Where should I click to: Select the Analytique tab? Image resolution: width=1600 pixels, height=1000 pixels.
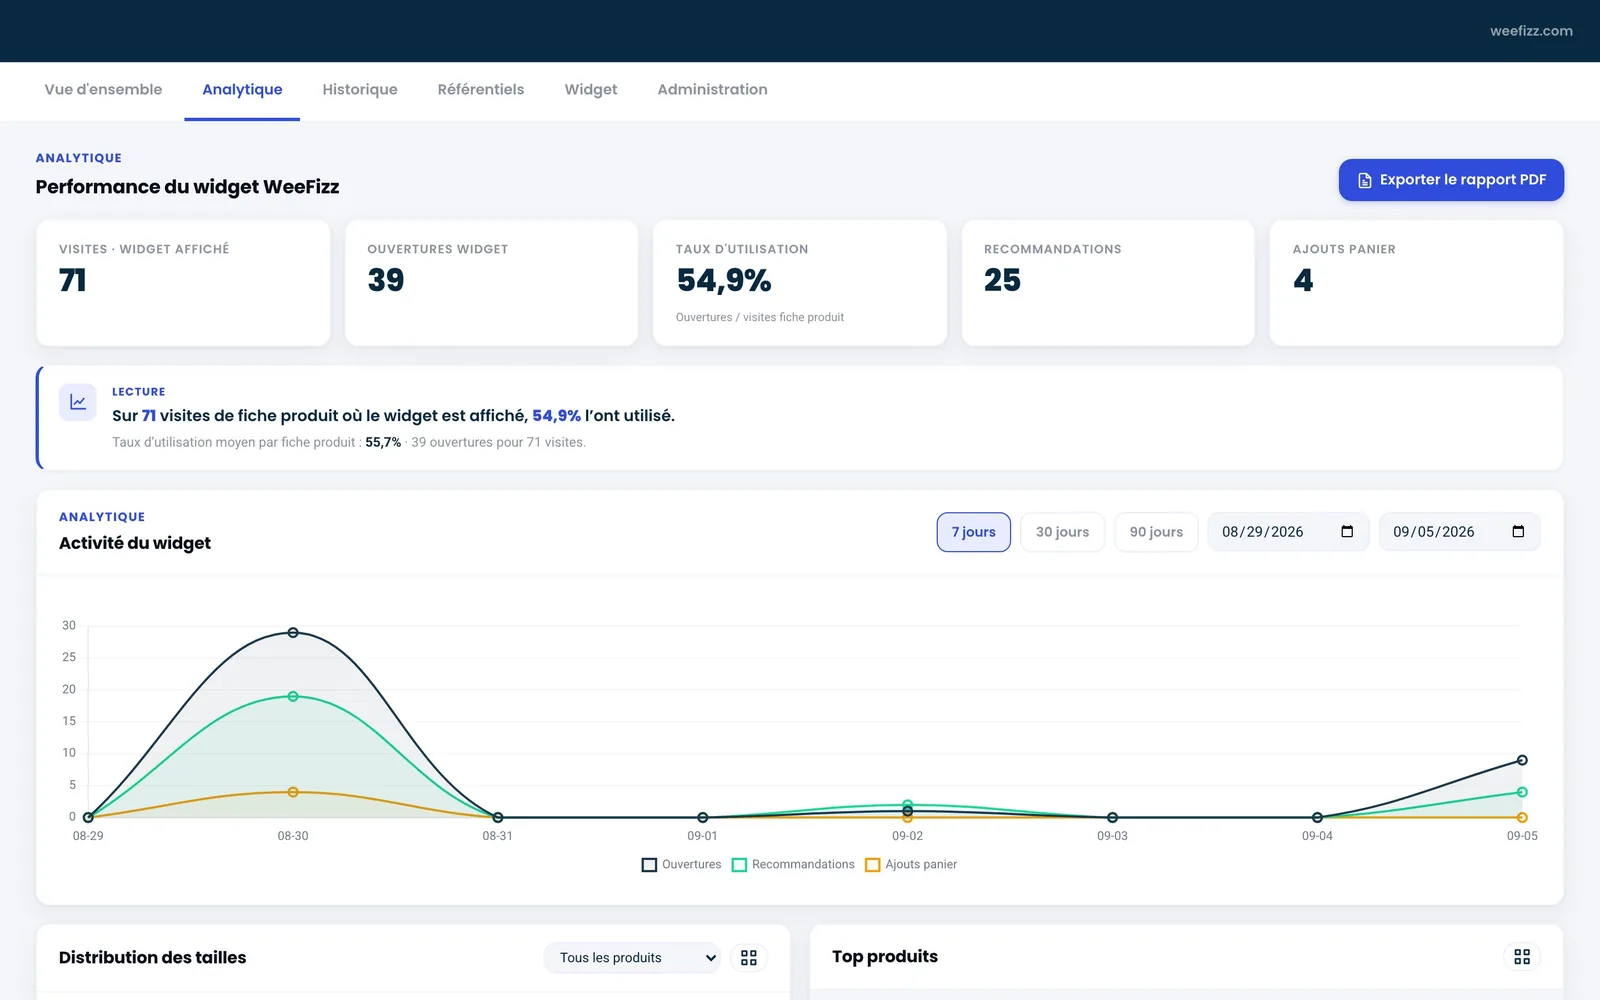pos(242,90)
